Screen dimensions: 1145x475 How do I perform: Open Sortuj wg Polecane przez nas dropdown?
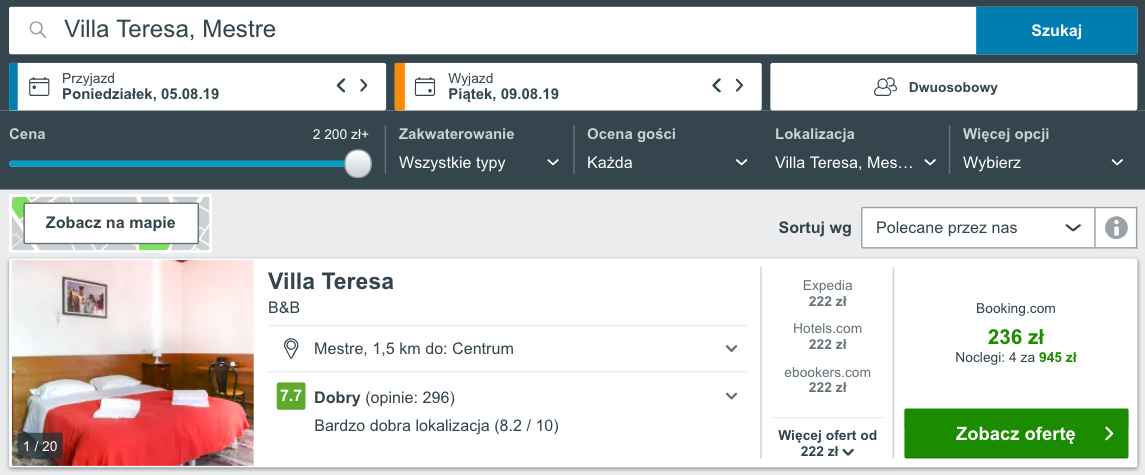(x=979, y=228)
